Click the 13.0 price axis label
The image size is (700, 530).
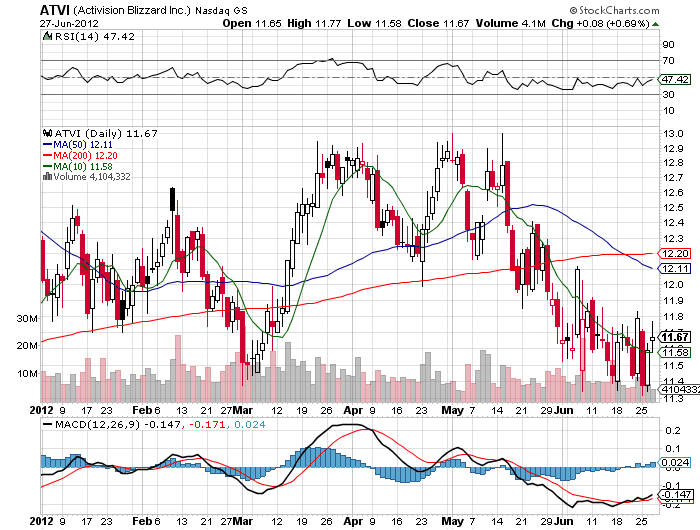click(x=673, y=134)
